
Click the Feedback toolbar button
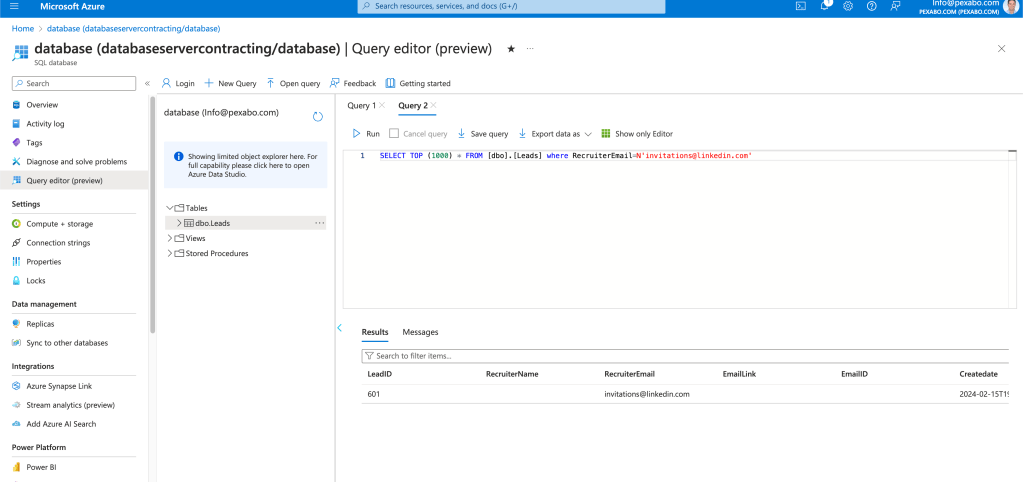353,83
